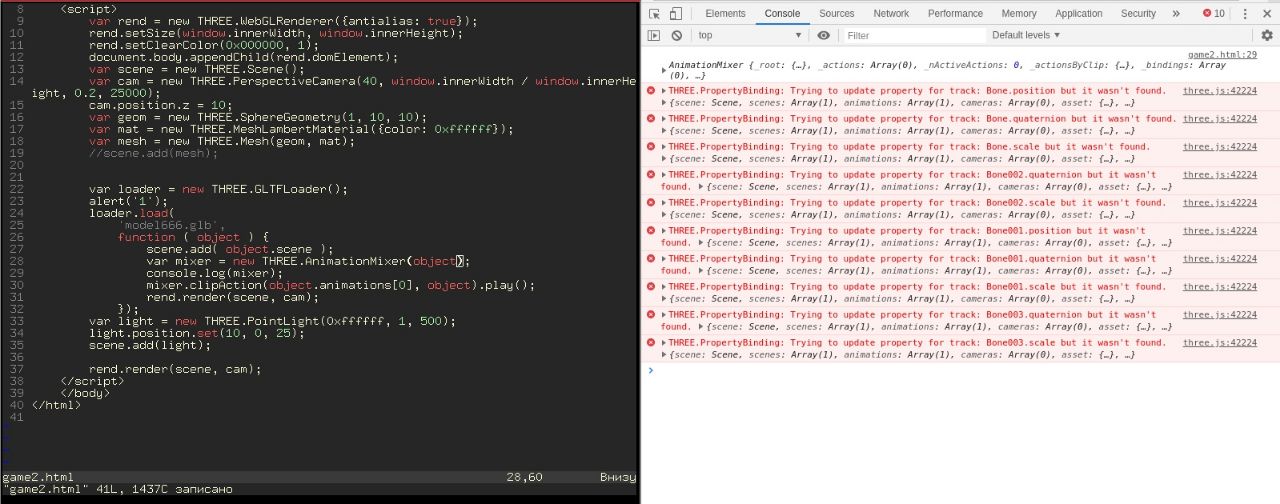Click error icon on Bone003.scale row
Image resolution: width=1280 pixels, height=504 pixels.
coord(651,343)
